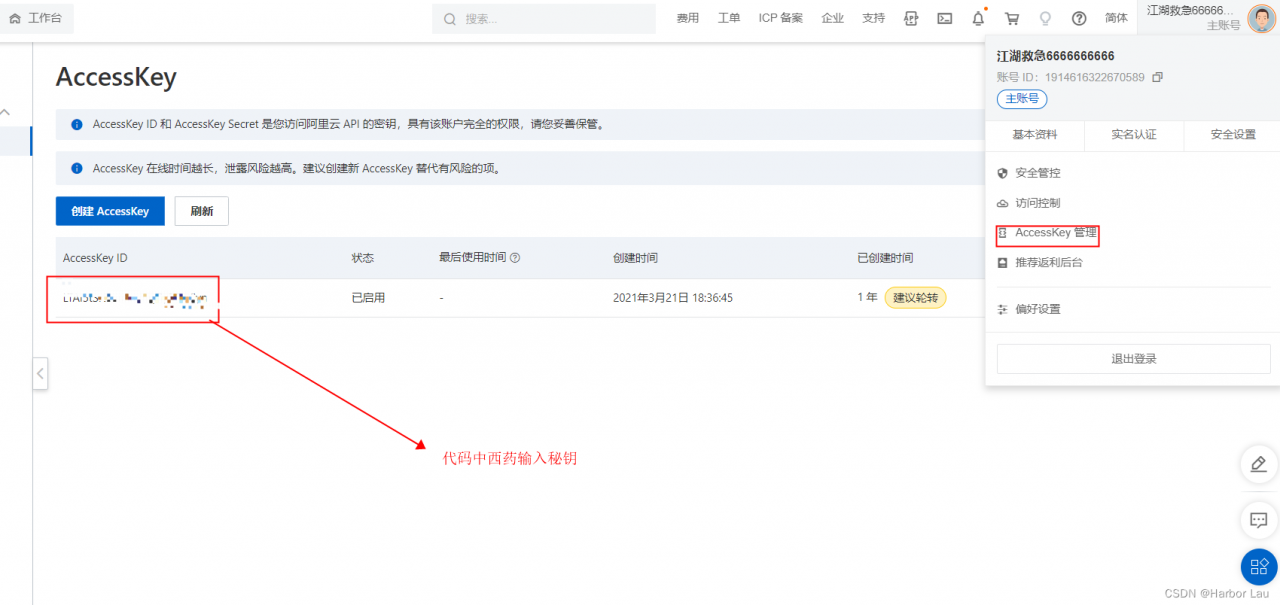Click the shield icon beside 安全管控
This screenshot has width=1280, height=605.
click(1003, 173)
